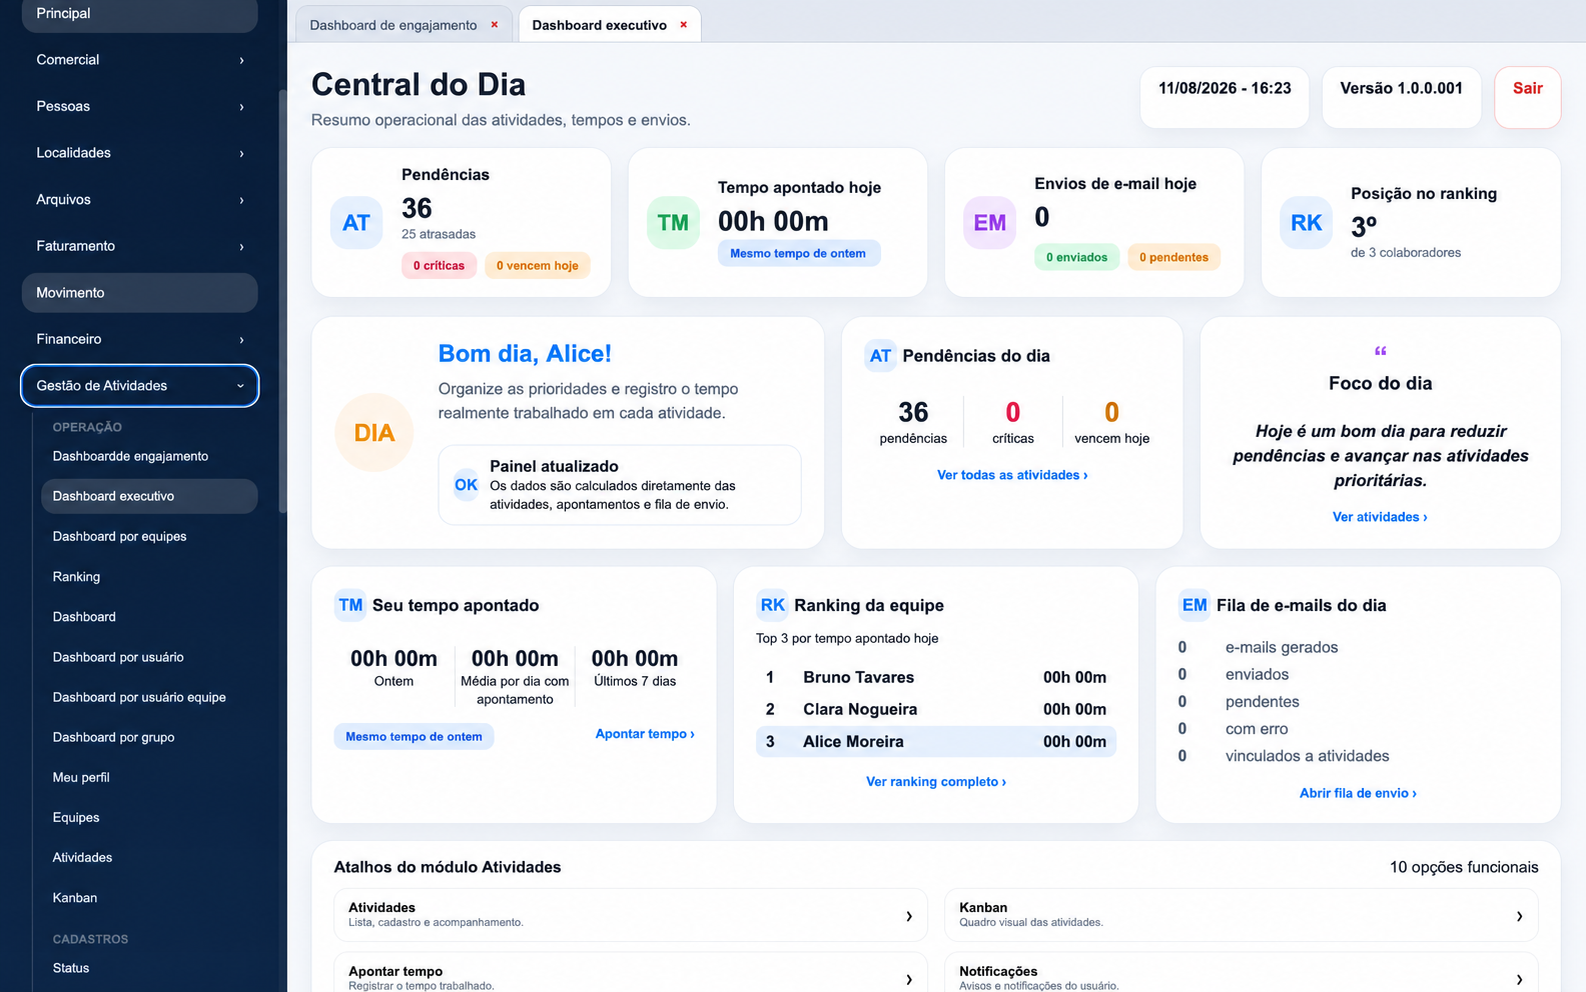
Task: Click the EM icon in Envios de e-mail card
Action: point(990,223)
